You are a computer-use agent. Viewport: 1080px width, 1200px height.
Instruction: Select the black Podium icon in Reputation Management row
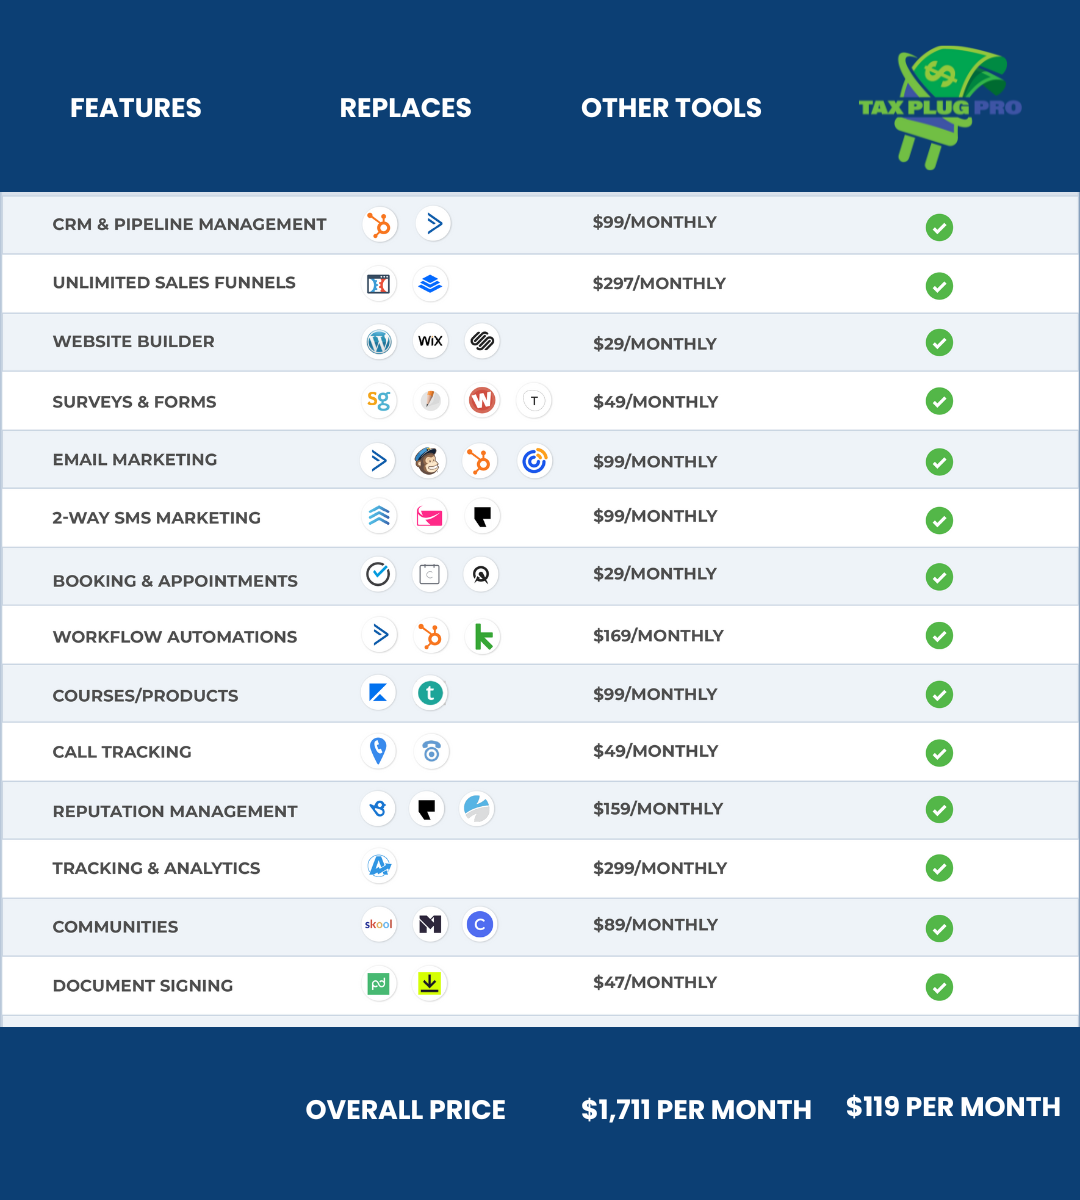[427, 809]
